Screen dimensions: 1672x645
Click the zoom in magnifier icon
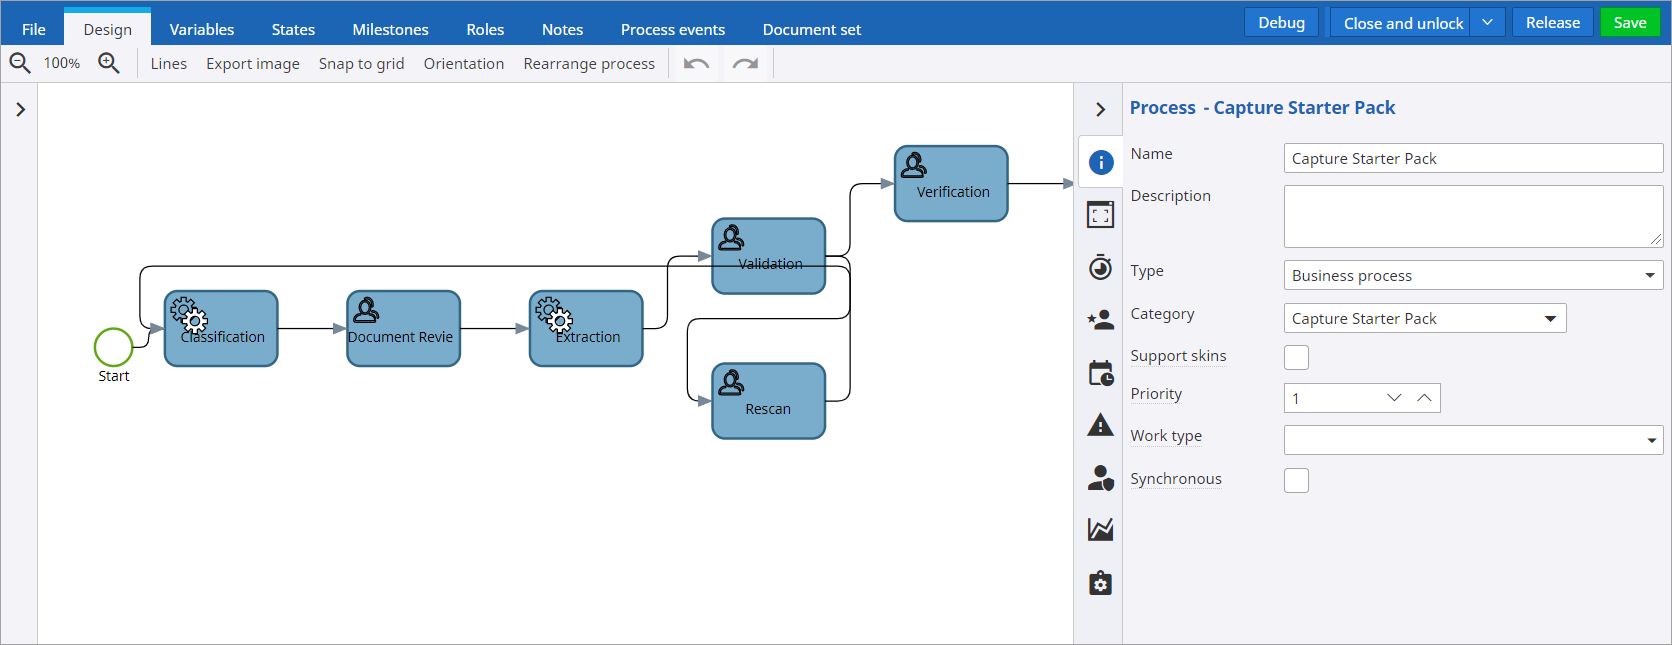(x=109, y=64)
